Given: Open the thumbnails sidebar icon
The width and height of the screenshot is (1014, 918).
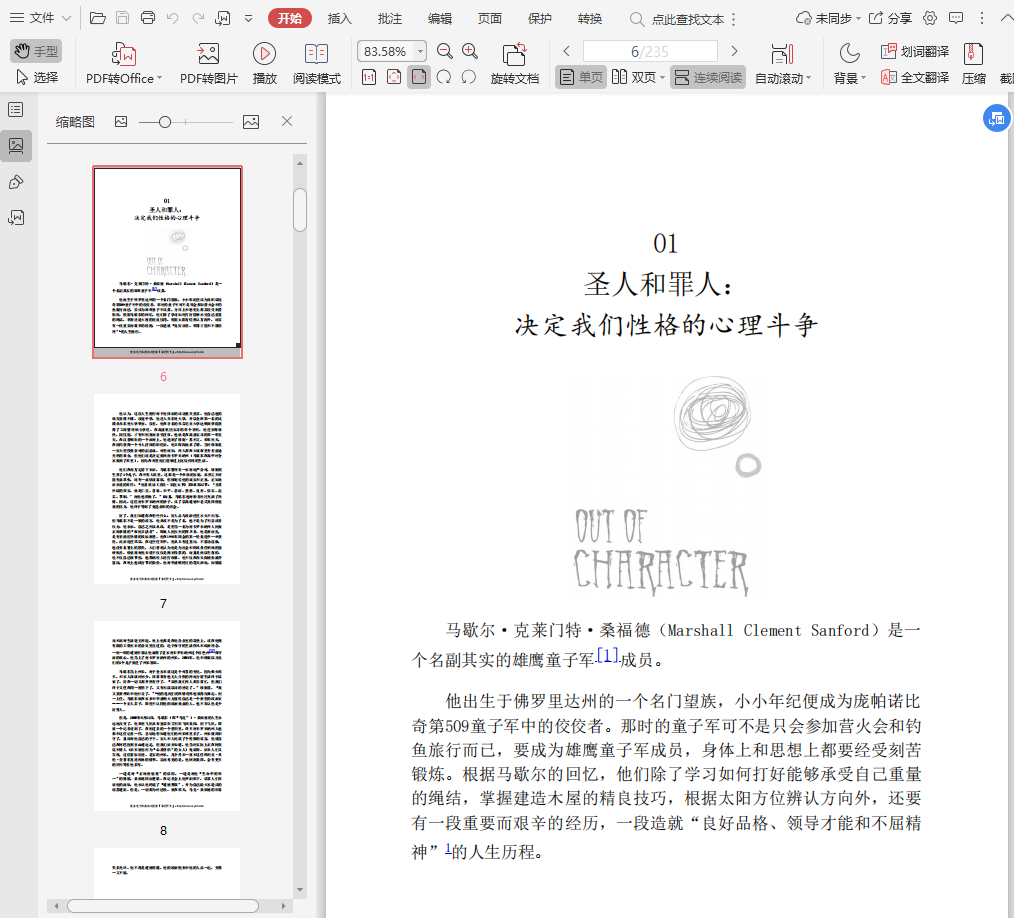Looking at the screenshot, I should [x=16, y=145].
